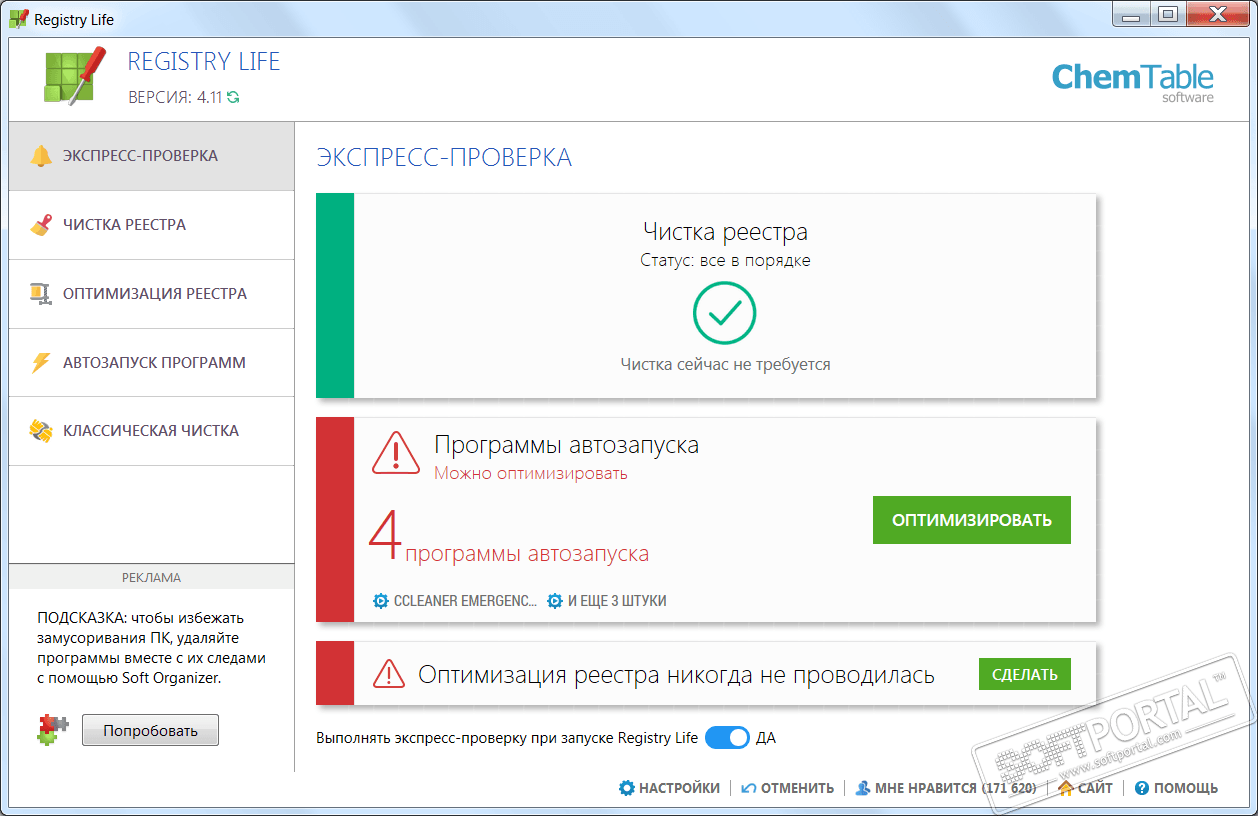Click Мне нравится (171 620) link
The image size is (1258, 816).
pyautogui.click(x=956, y=788)
